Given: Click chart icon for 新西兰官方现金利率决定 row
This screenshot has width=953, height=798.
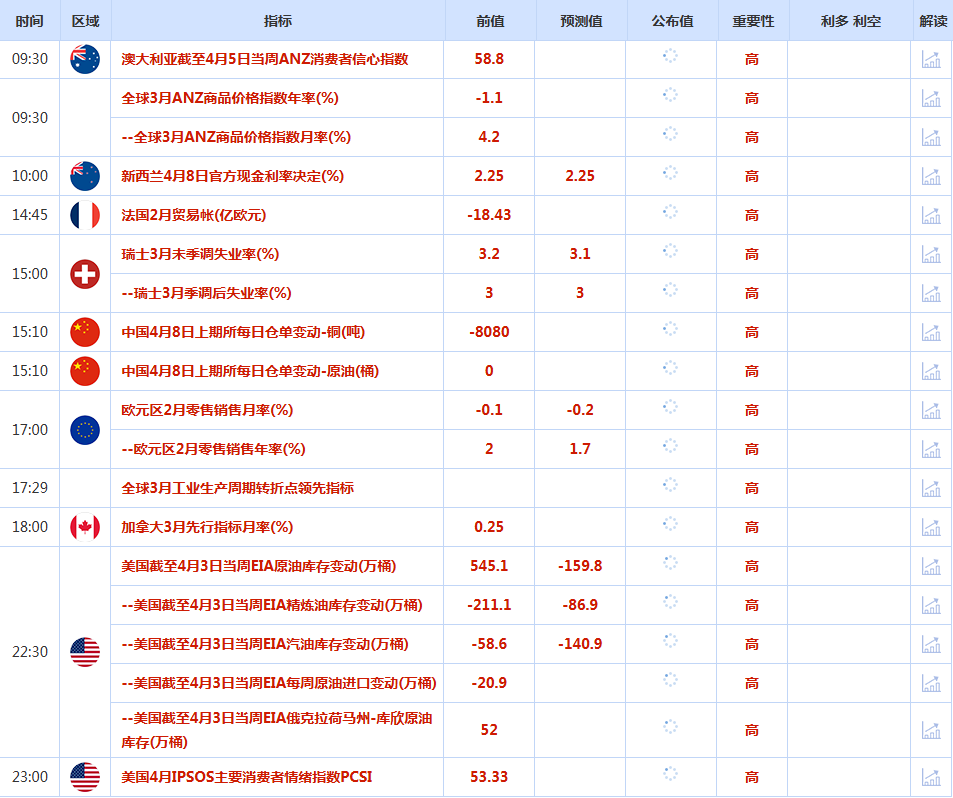Looking at the screenshot, I should pyautogui.click(x=931, y=176).
